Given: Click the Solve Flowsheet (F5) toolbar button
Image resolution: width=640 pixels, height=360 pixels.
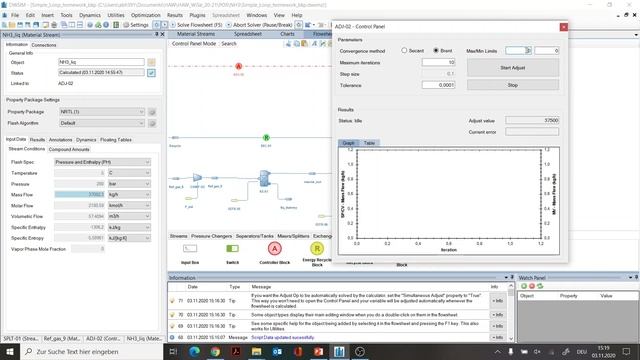Looking at the screenshot, I should [x=196, y=25].
